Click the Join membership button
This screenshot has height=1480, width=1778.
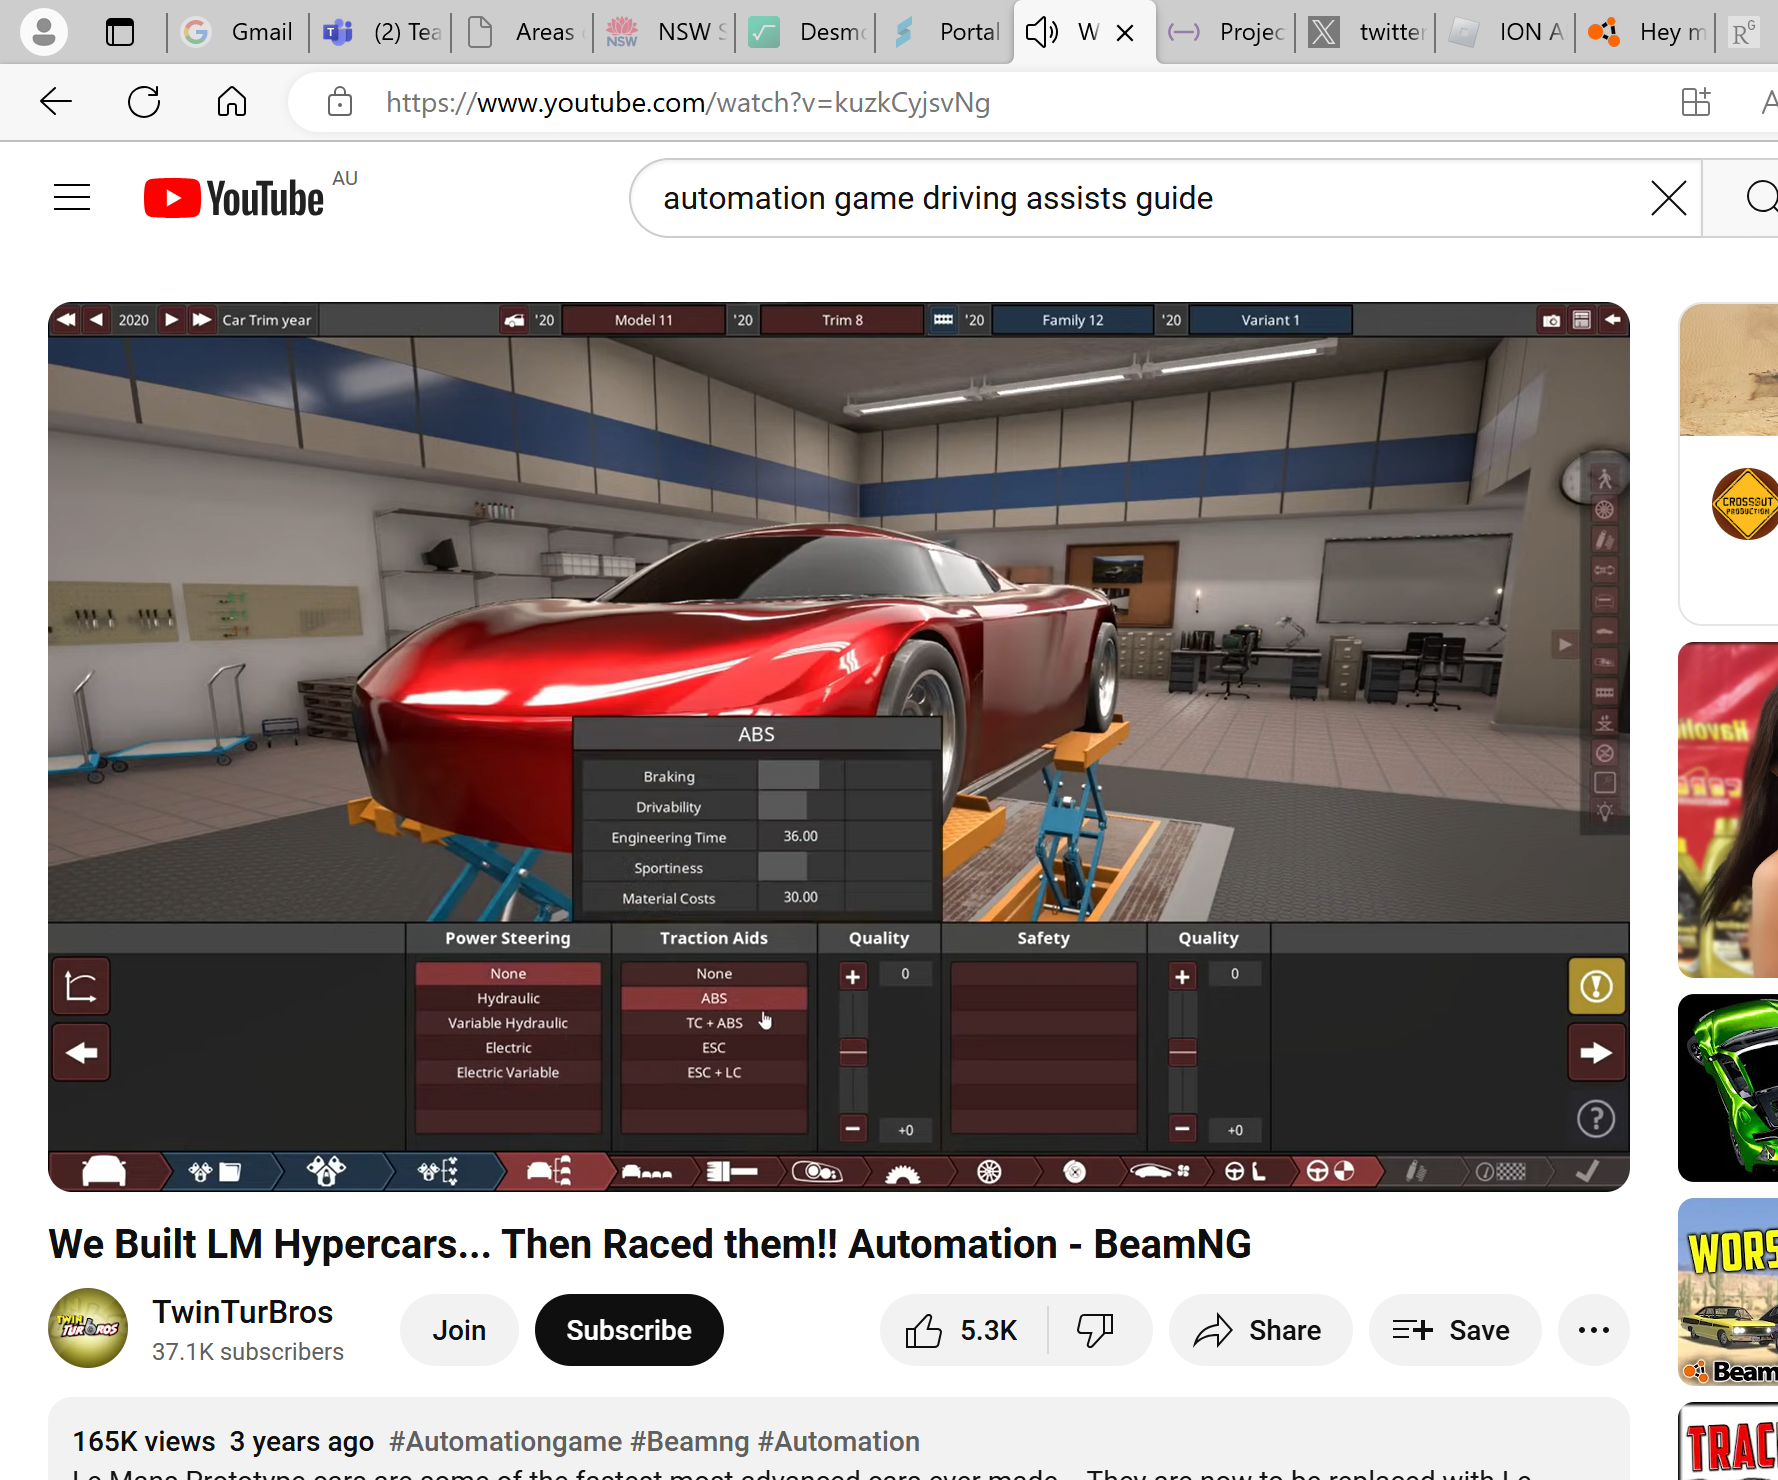pyautogui.click(x=459, y=1330)
